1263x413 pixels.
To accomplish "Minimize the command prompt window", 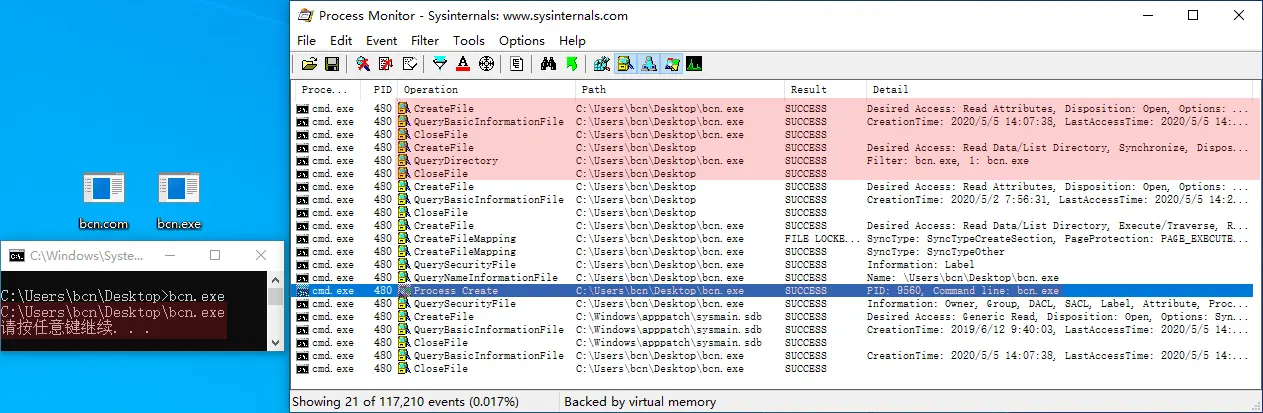I will (169, 256).
